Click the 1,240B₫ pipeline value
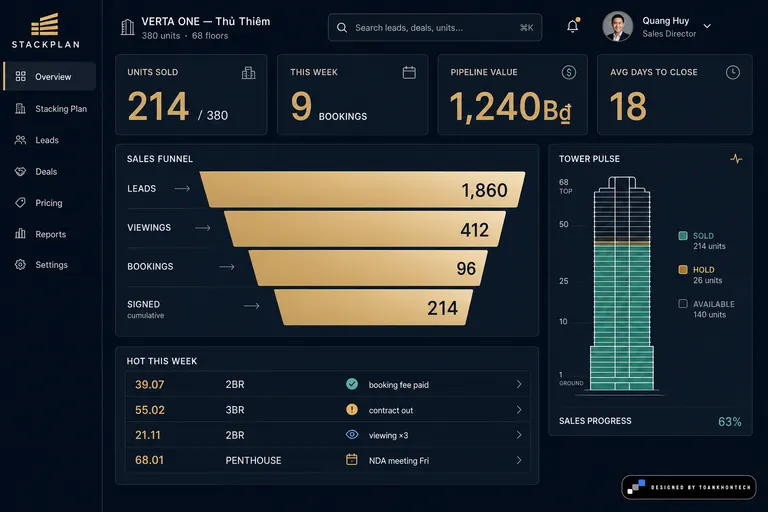768x512 pixels. coord(510,106)
